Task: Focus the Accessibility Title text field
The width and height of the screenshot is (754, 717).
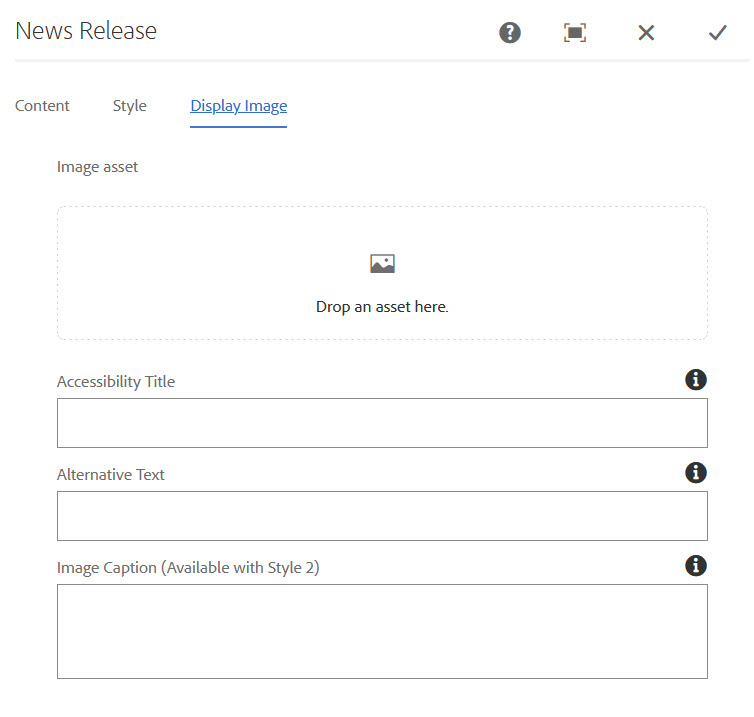Action: pos(382,423)
